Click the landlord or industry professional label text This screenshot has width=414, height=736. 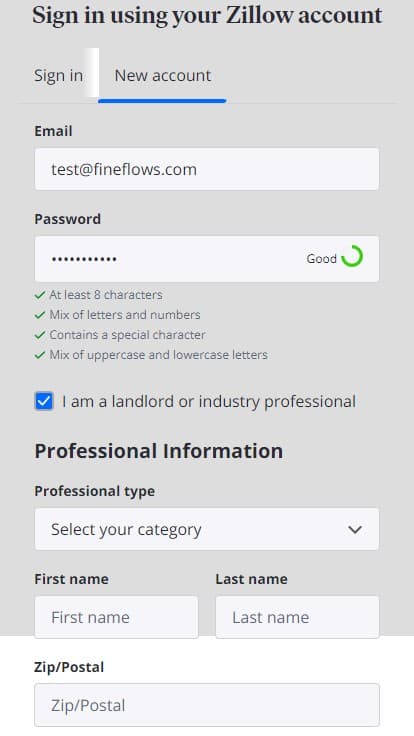tap(209, 401)
